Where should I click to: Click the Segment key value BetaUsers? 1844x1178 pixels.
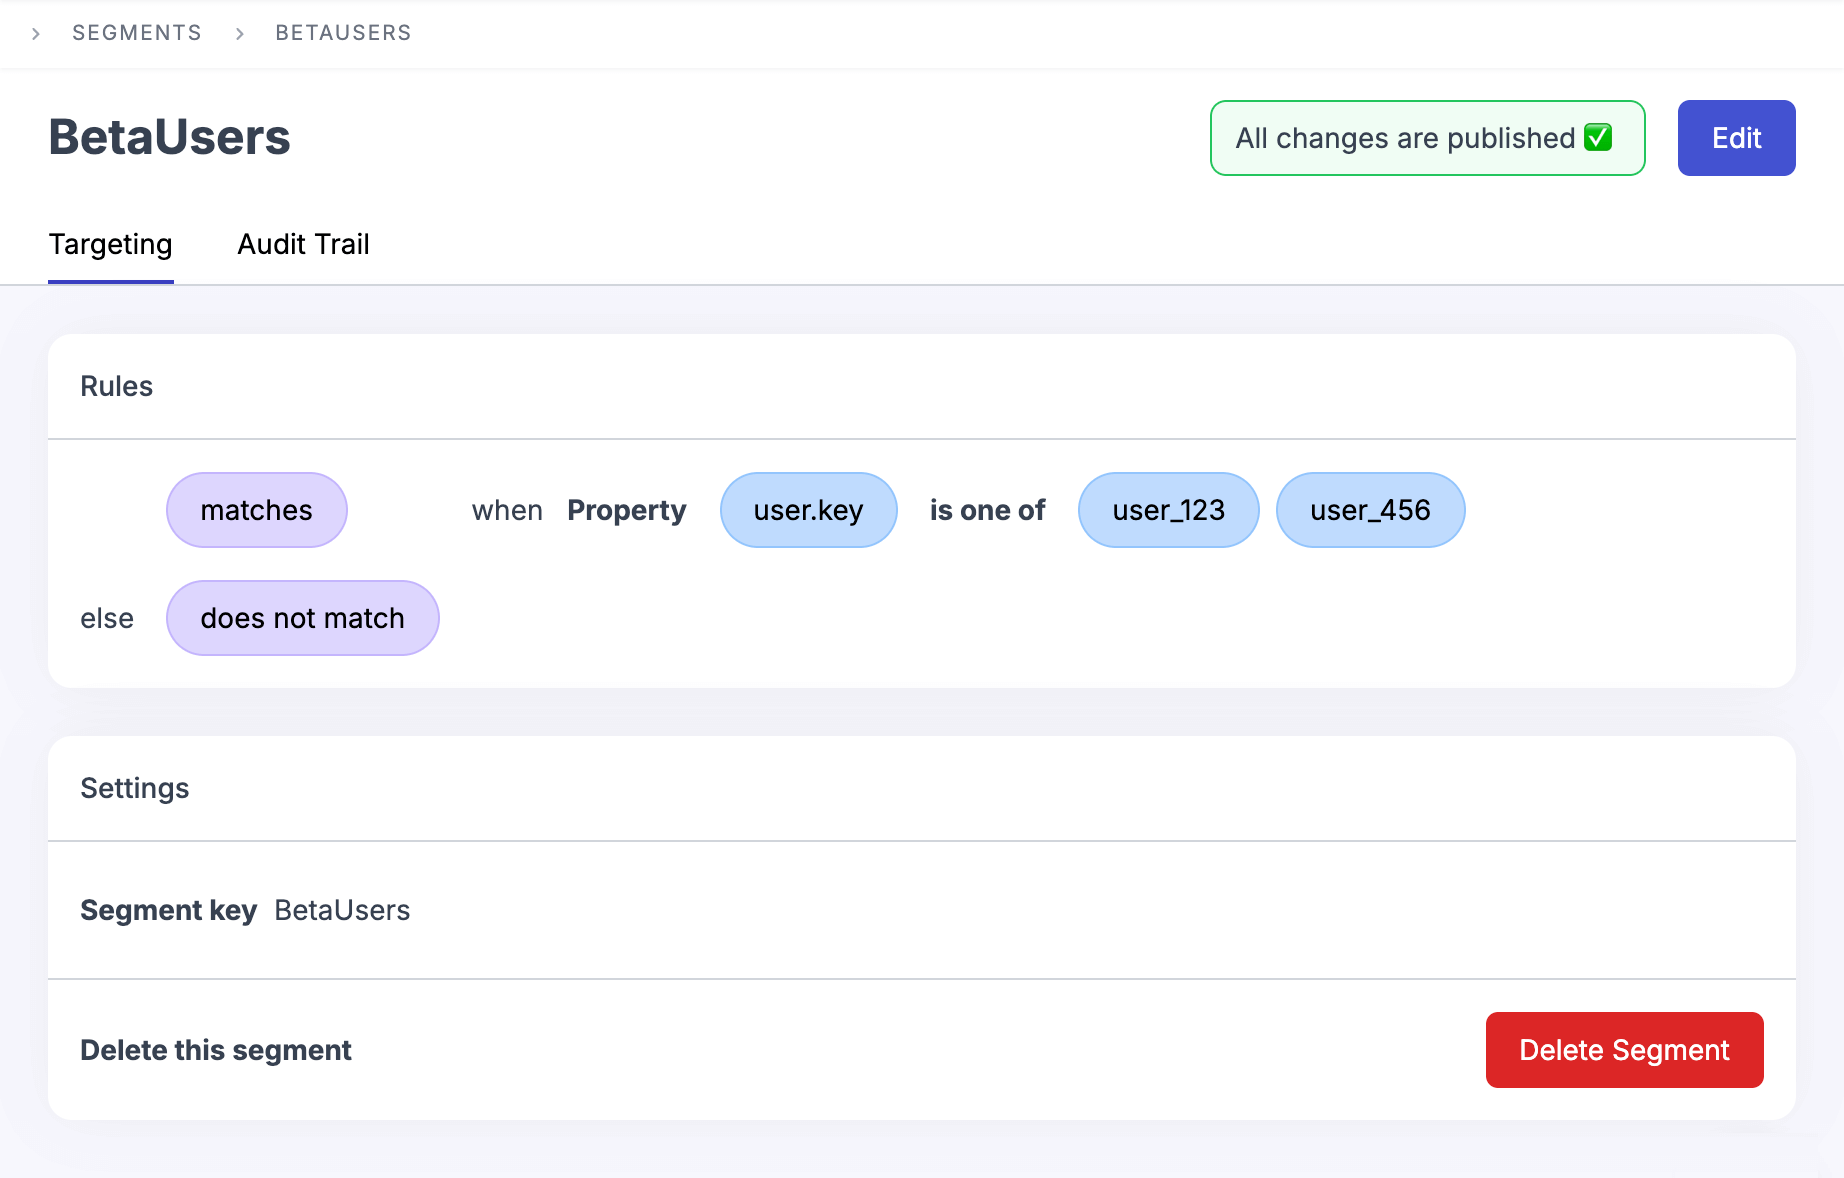(x=342, y=910)
